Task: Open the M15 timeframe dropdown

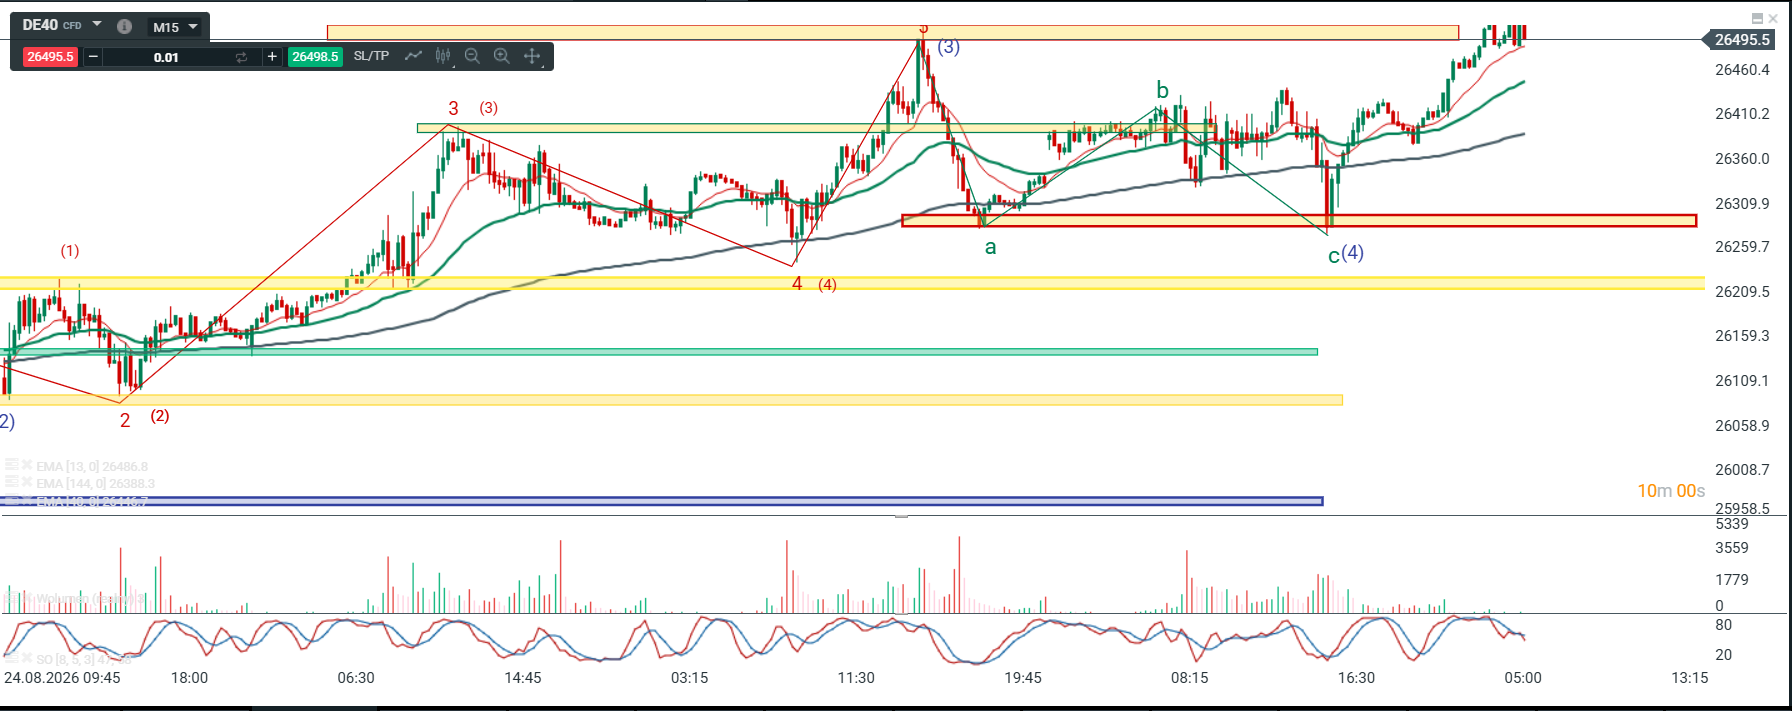Action: point(174,27)
